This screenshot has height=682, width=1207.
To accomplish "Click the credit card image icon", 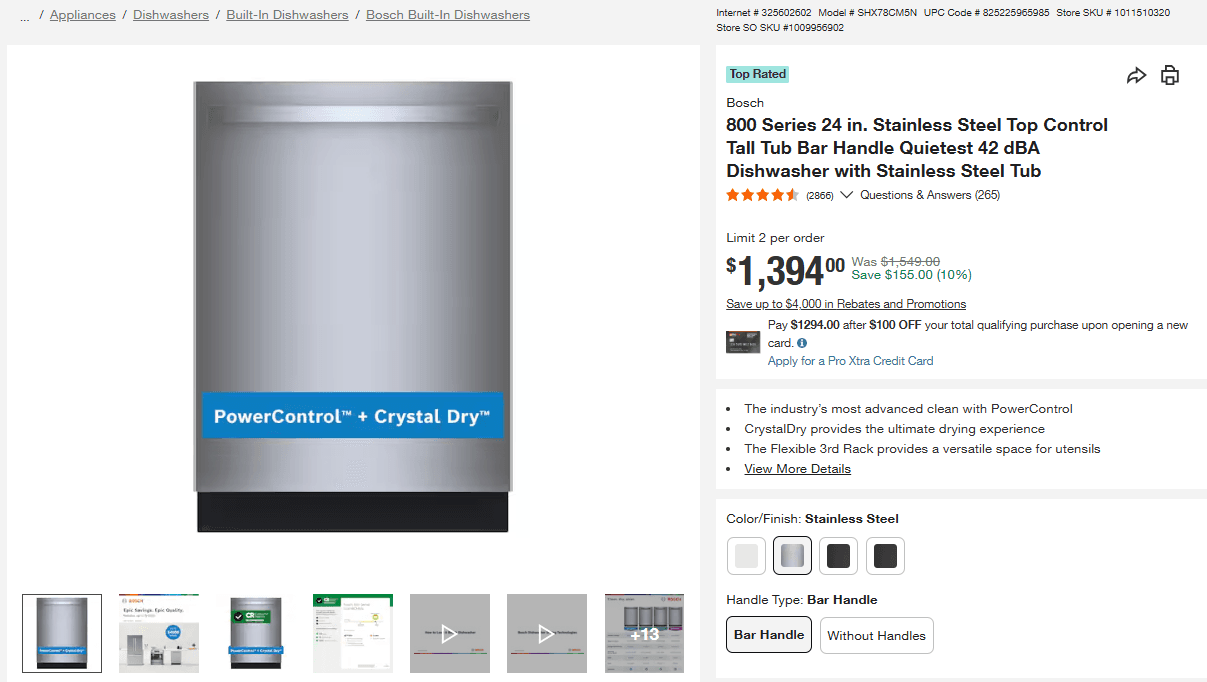I will [x=743, y=342].
